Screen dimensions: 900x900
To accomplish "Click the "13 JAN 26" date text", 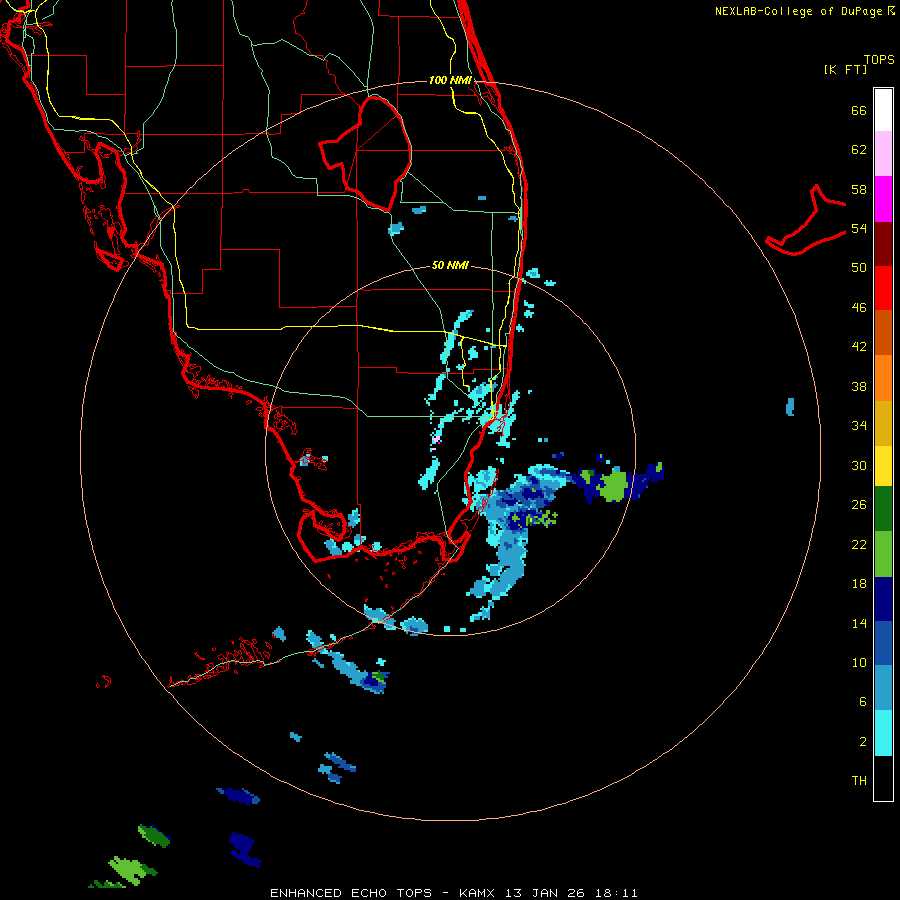I will (x=544, y=893).
